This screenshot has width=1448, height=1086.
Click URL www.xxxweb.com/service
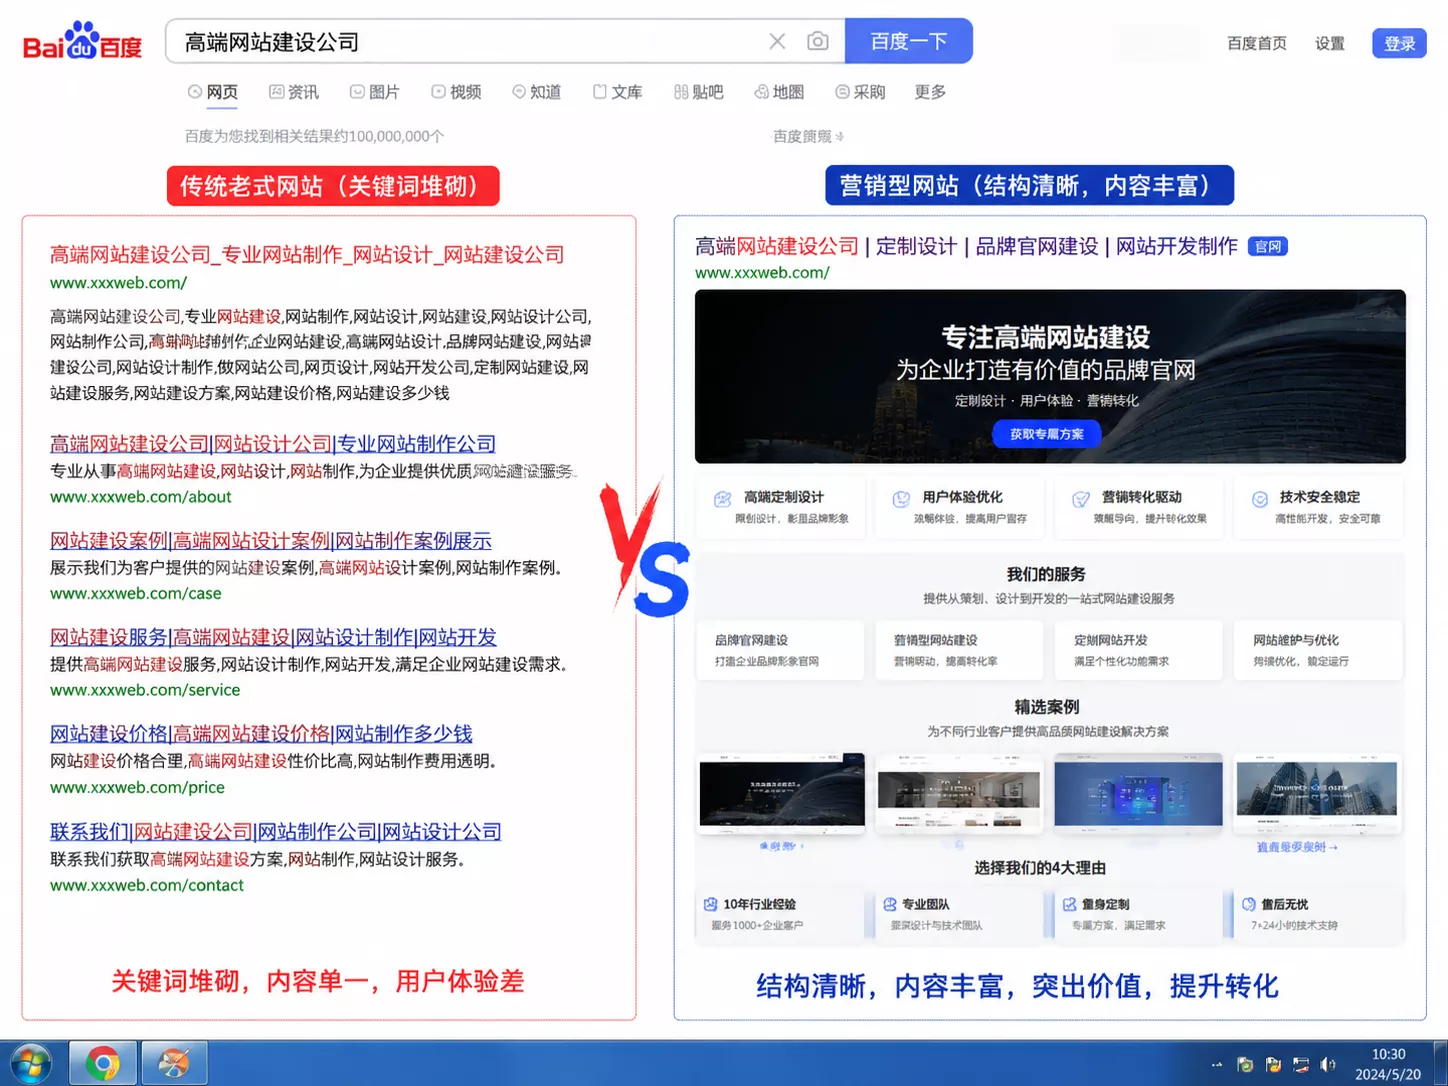(145, 690)
